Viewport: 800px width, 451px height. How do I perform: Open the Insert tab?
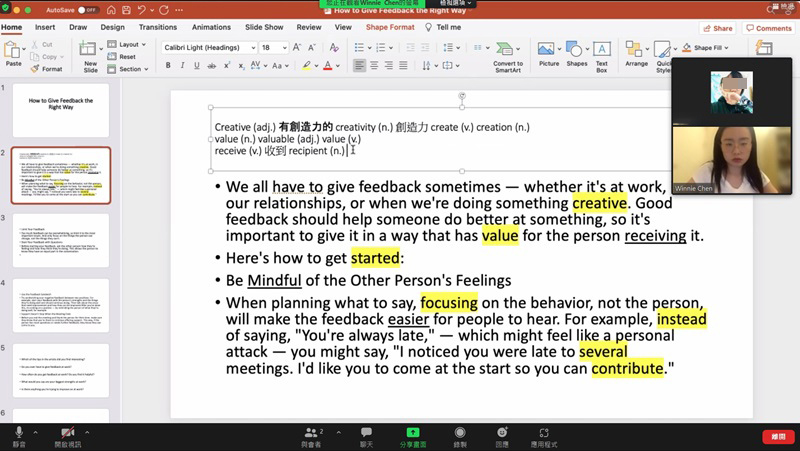(x=45, y=27)
